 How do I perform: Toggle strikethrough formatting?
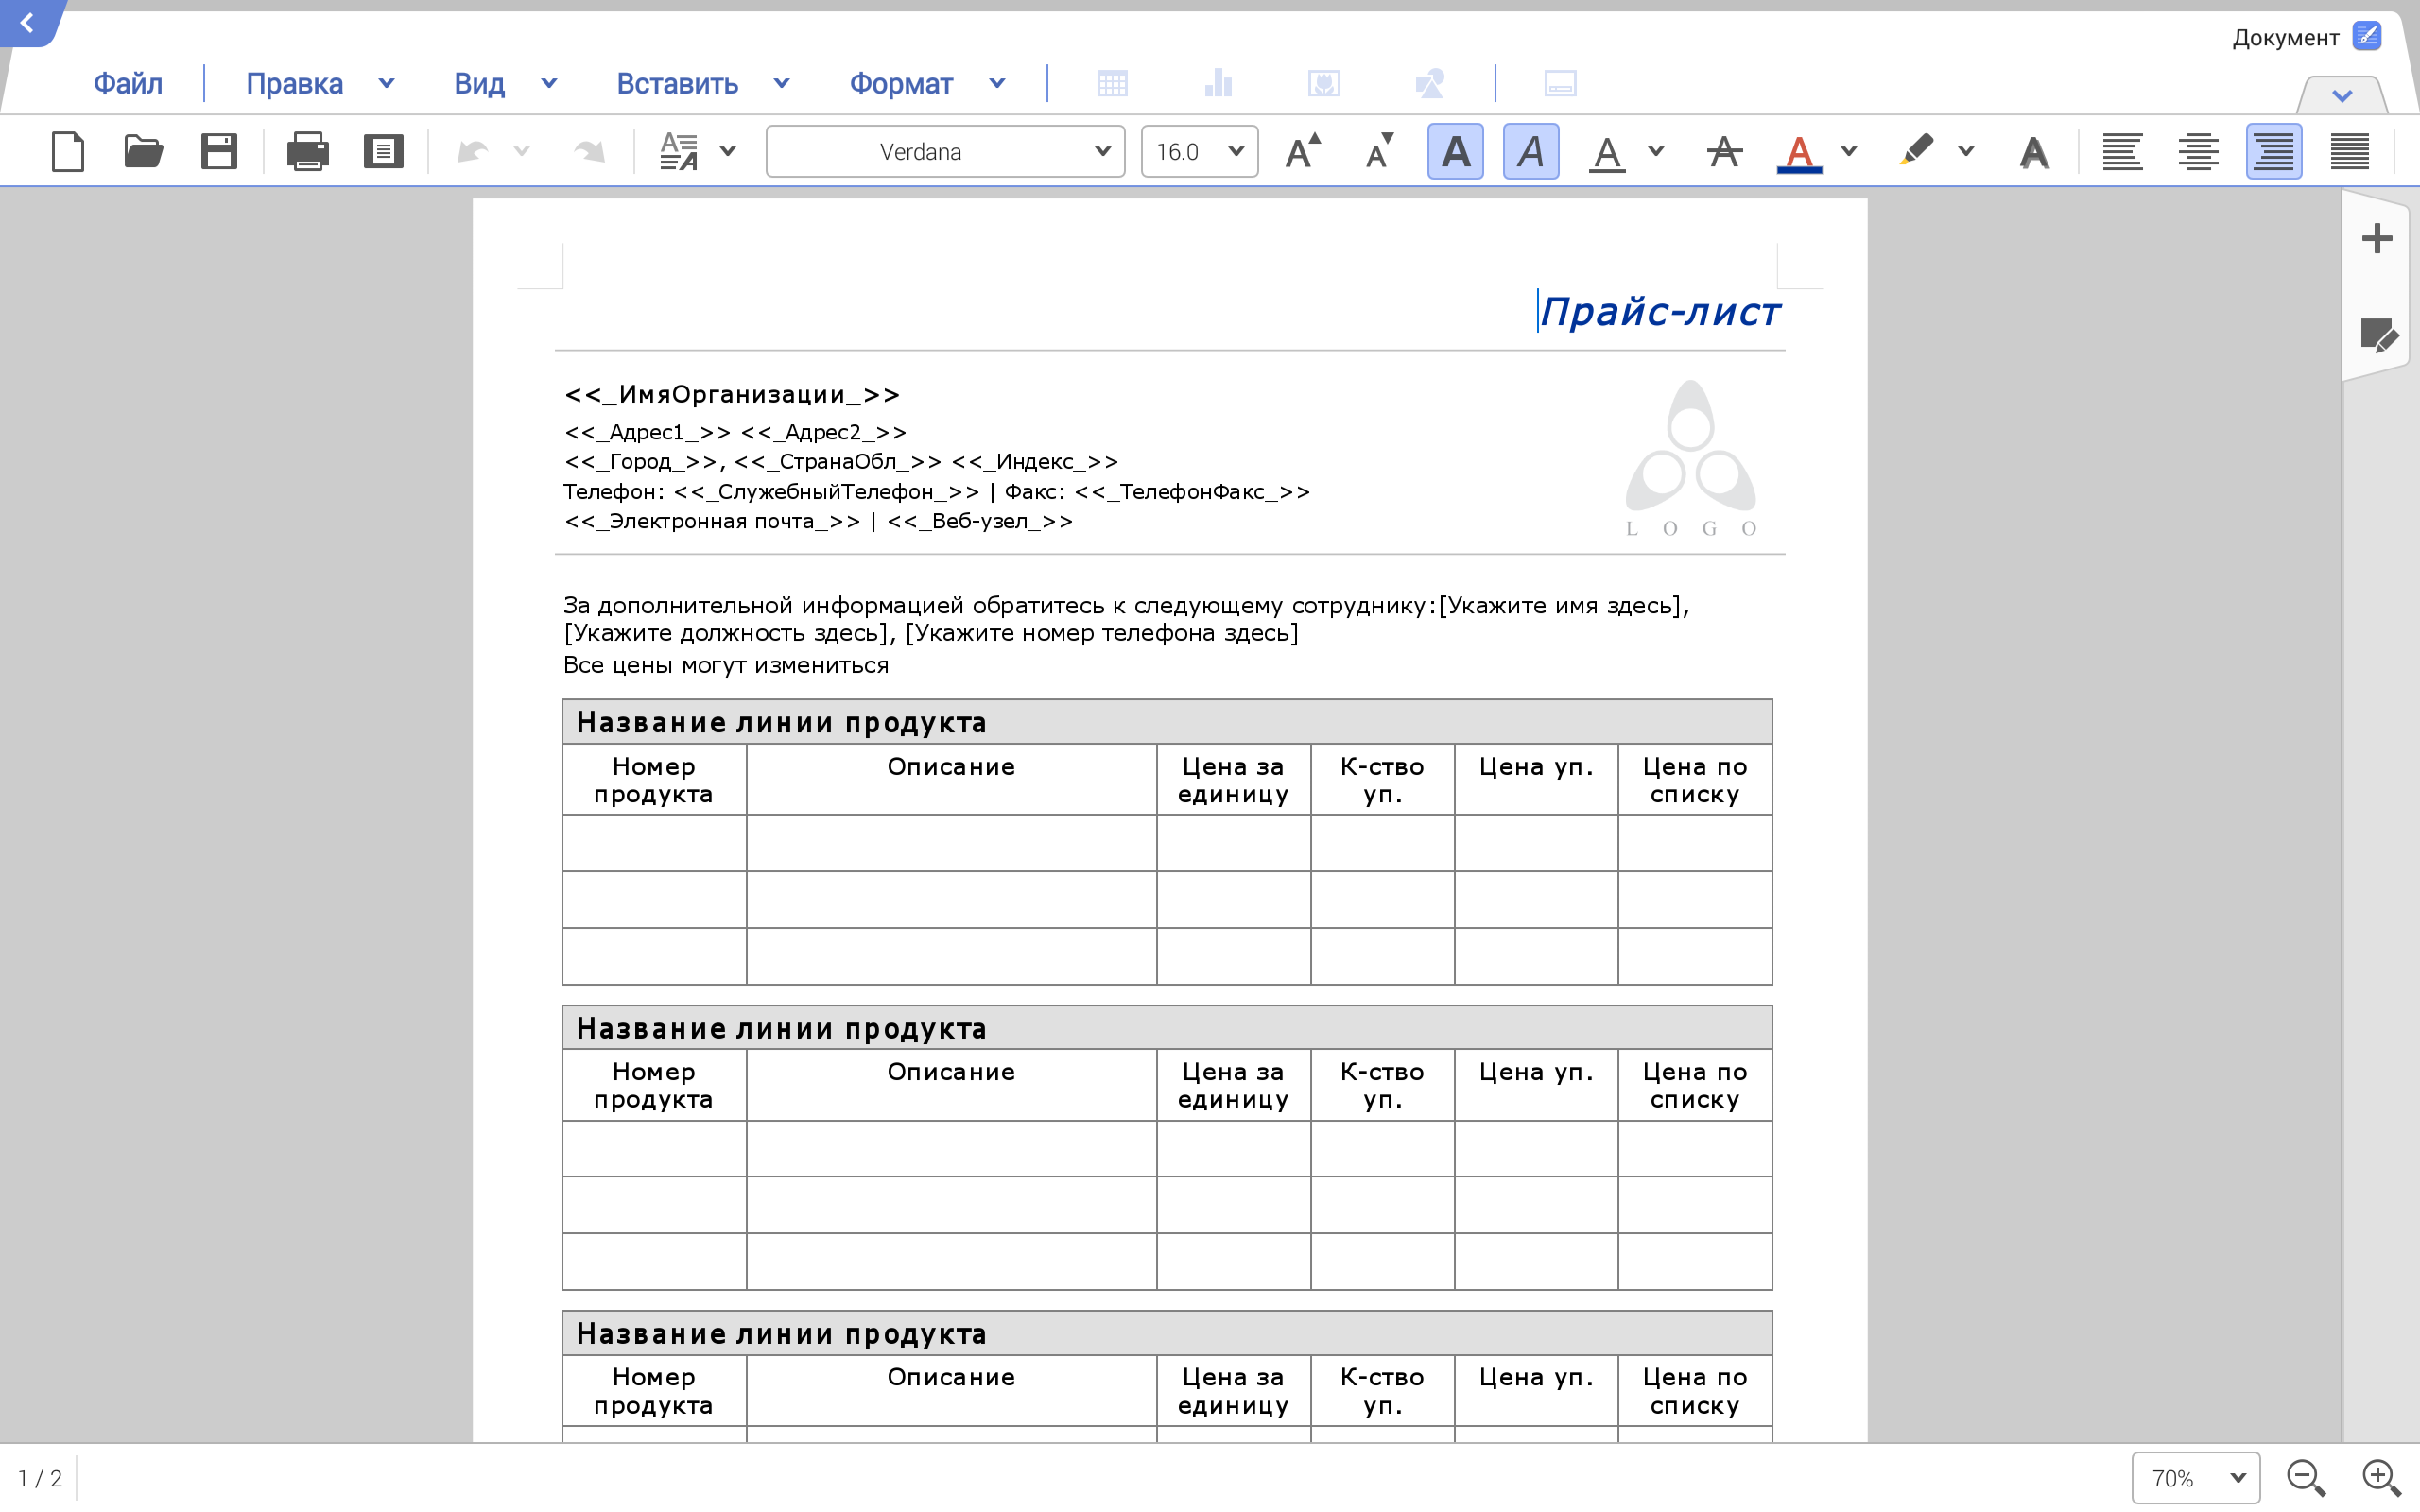pyautogui.click(x=1724, y=152)
